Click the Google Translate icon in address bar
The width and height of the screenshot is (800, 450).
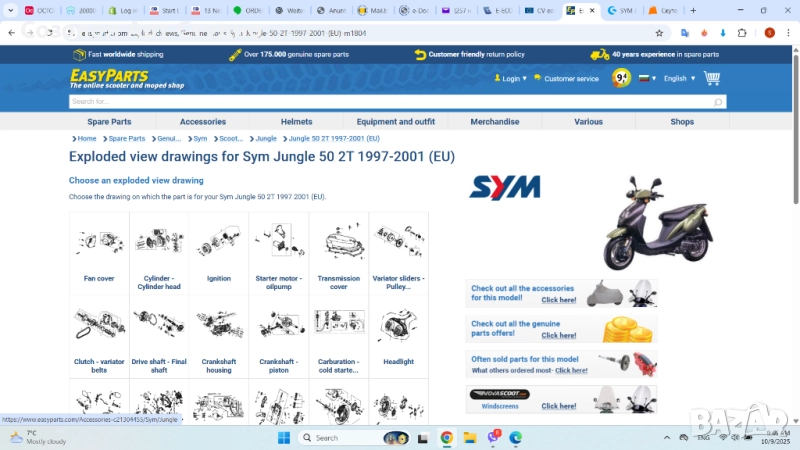[685, 33]
